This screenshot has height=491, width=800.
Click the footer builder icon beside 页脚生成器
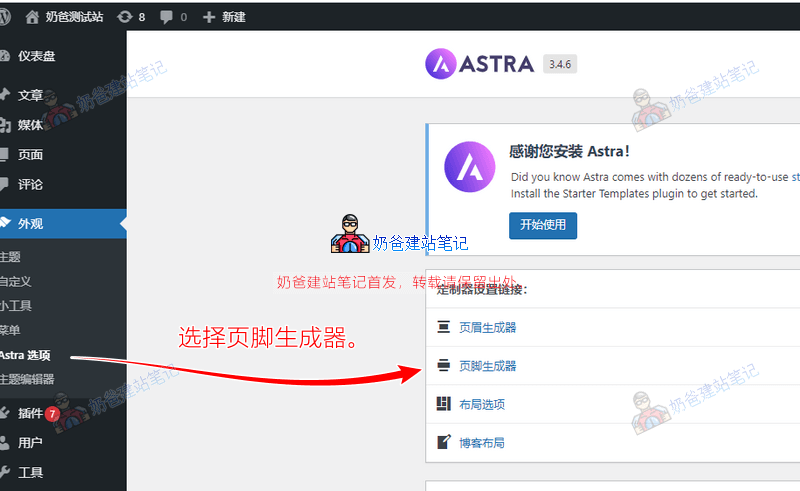pos(443,365)
